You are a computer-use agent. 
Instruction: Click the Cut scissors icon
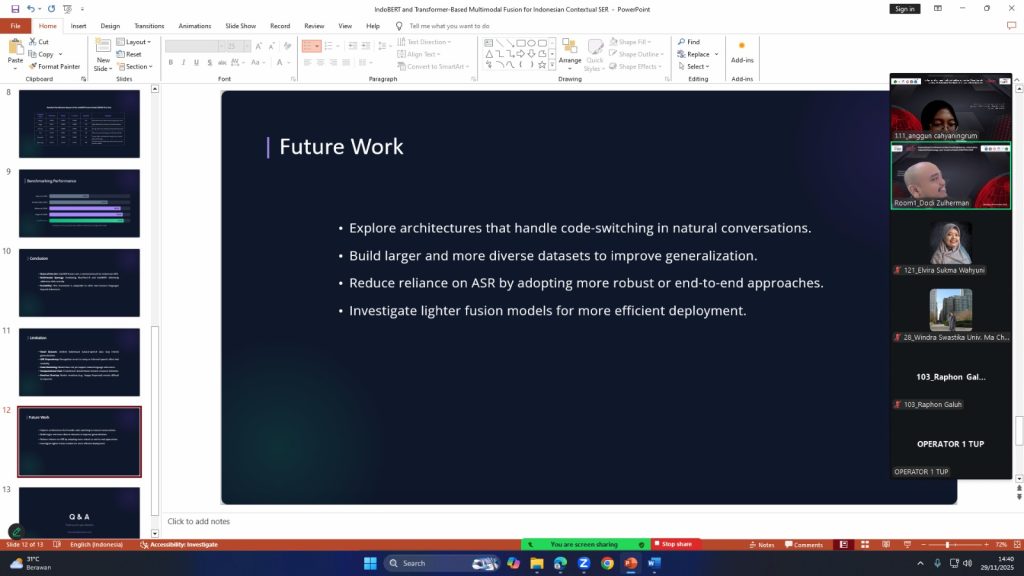33,42
